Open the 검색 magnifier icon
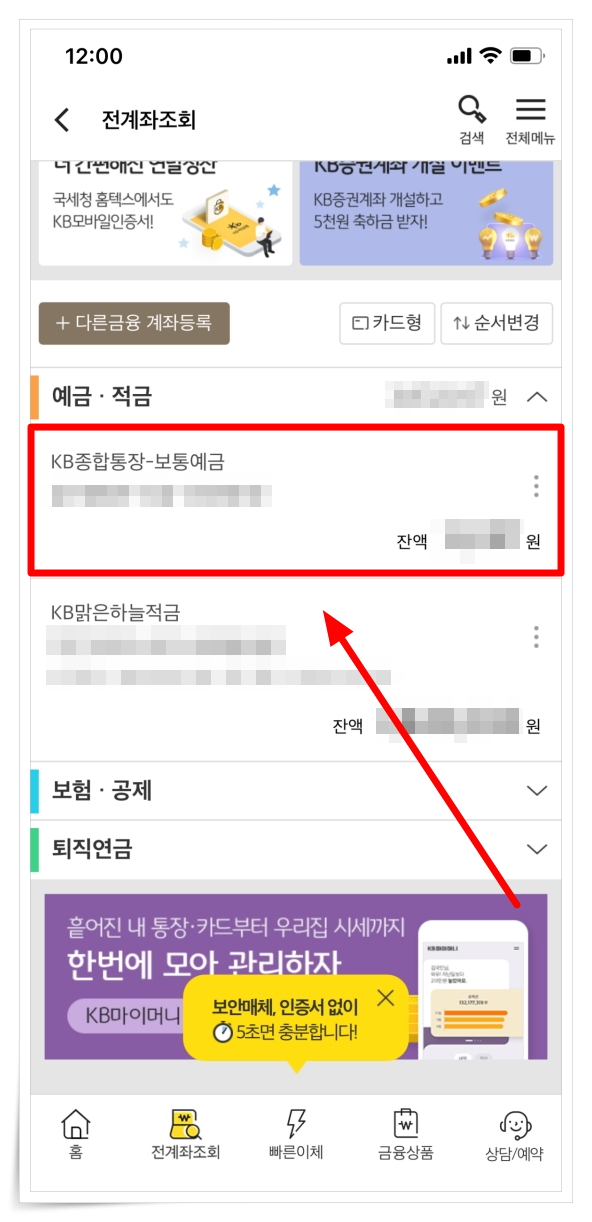Viewport: 592px width, 1222px height. [x=471, y=110]
